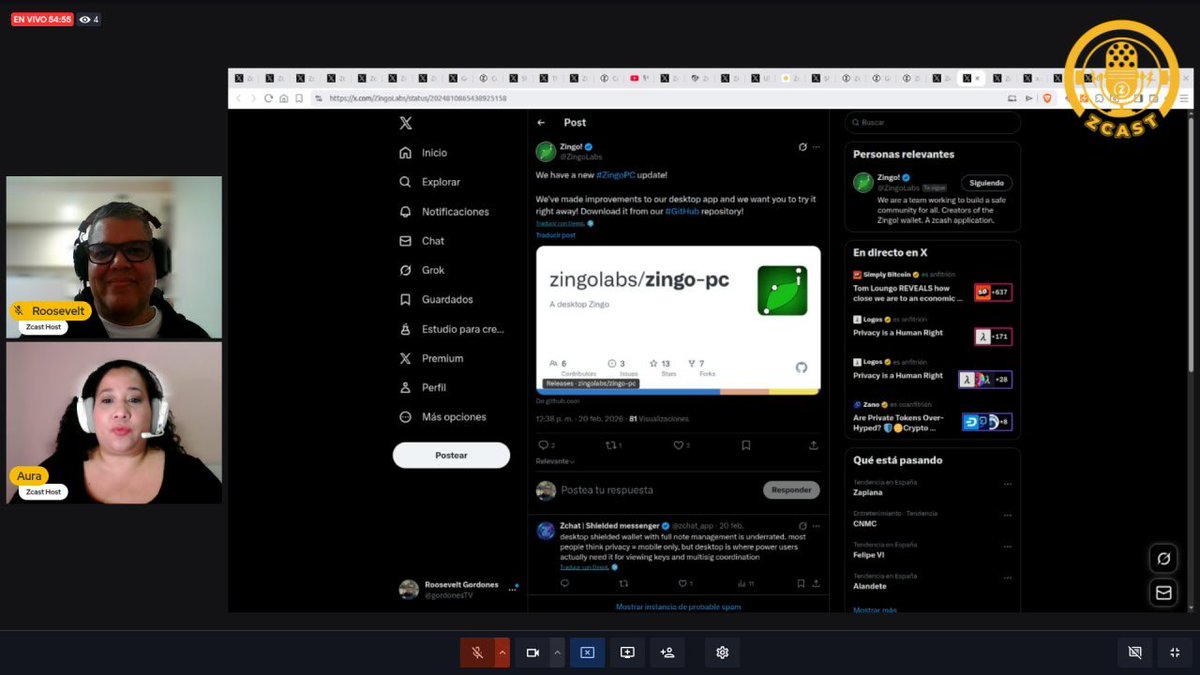
Task: Open Notificaciones in the X sidebar
Action: click(444, 212)
